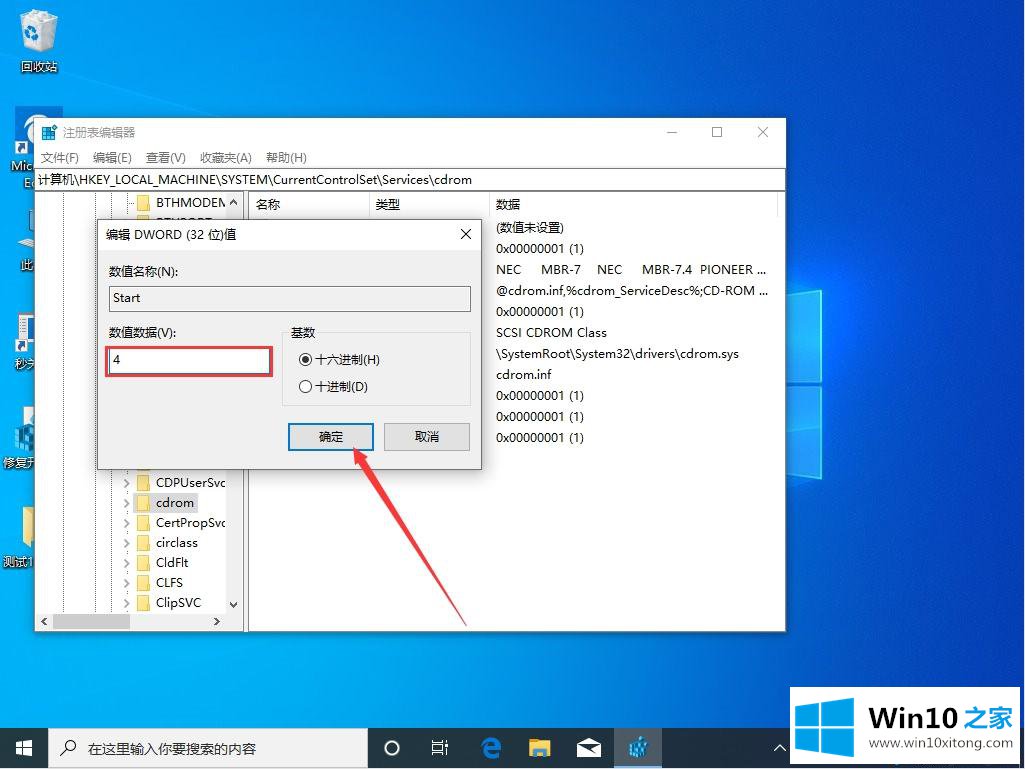Expand the cdrom key in tree
Screen dimensions: 1025x769
tap(126, 503)
